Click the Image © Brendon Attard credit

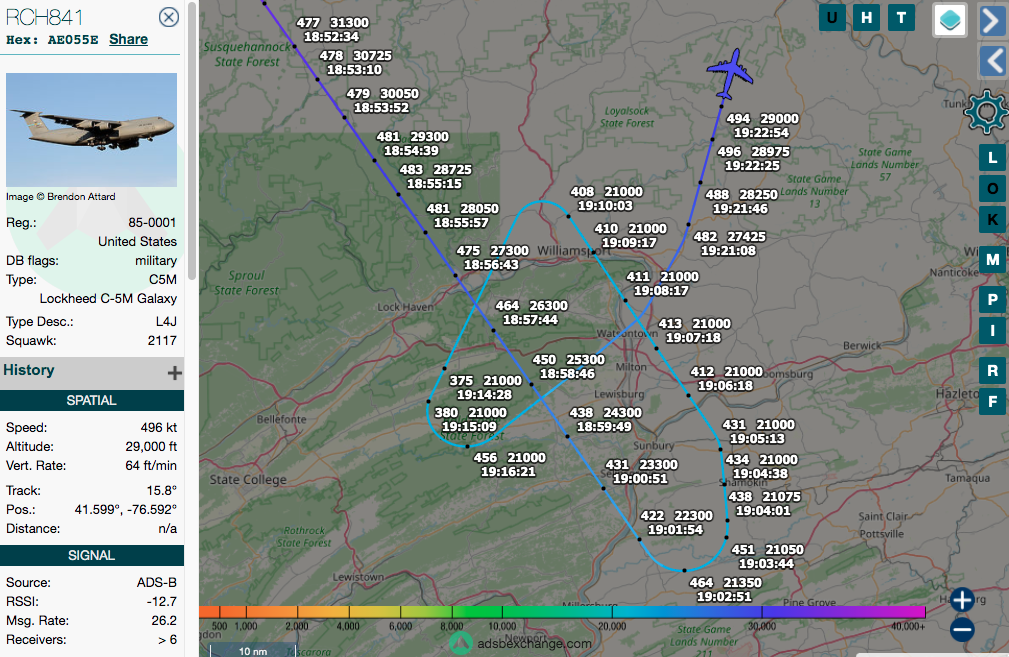[x=60, y=197]
